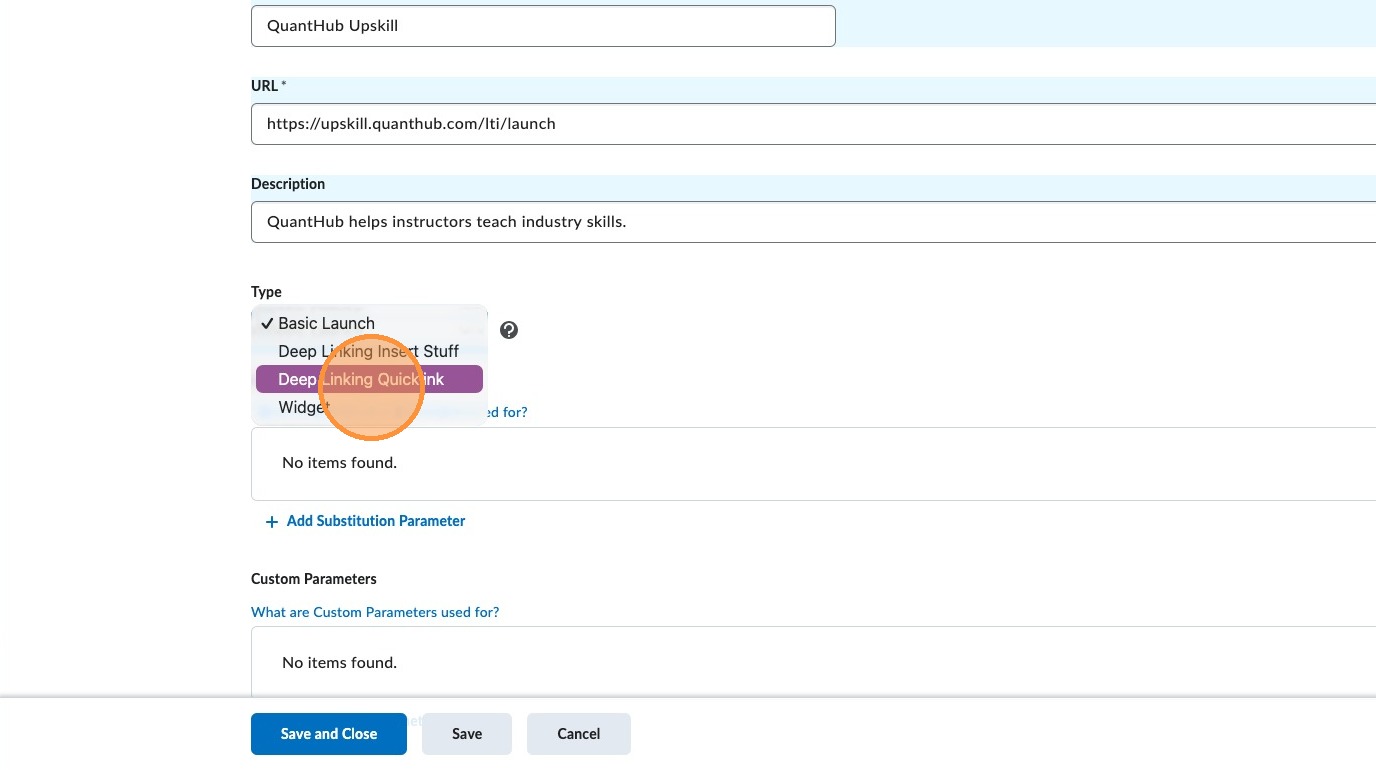Click the Type field label
Viewport: 1376px width, 770px height.
click(x=266, y=292)
